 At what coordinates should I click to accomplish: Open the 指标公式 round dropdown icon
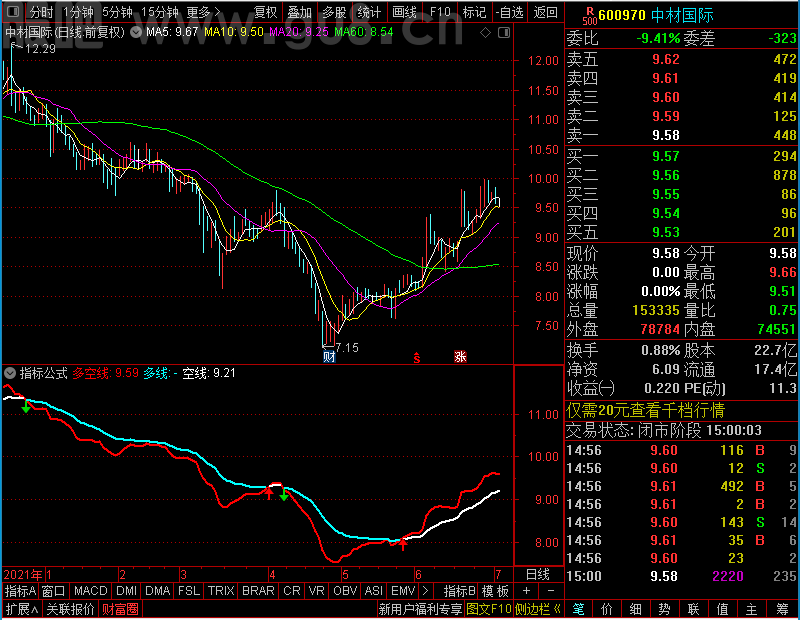click(x=10, y=373)
